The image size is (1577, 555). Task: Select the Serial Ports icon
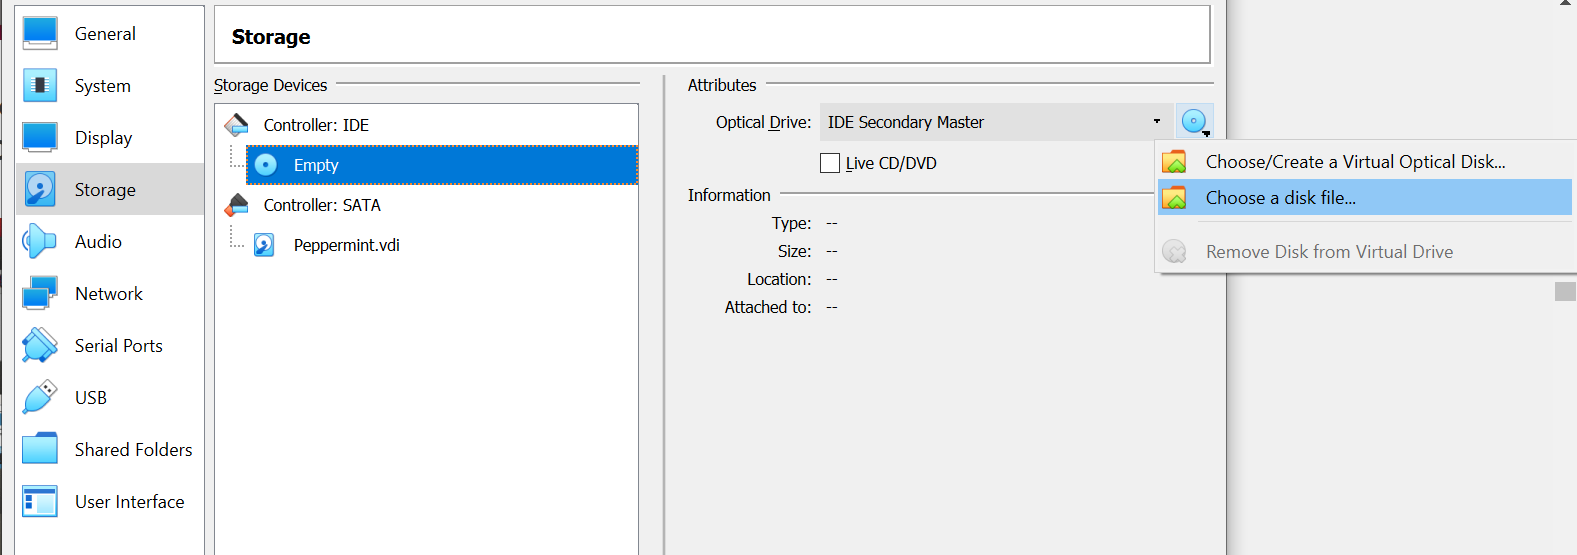pos(40,346)
